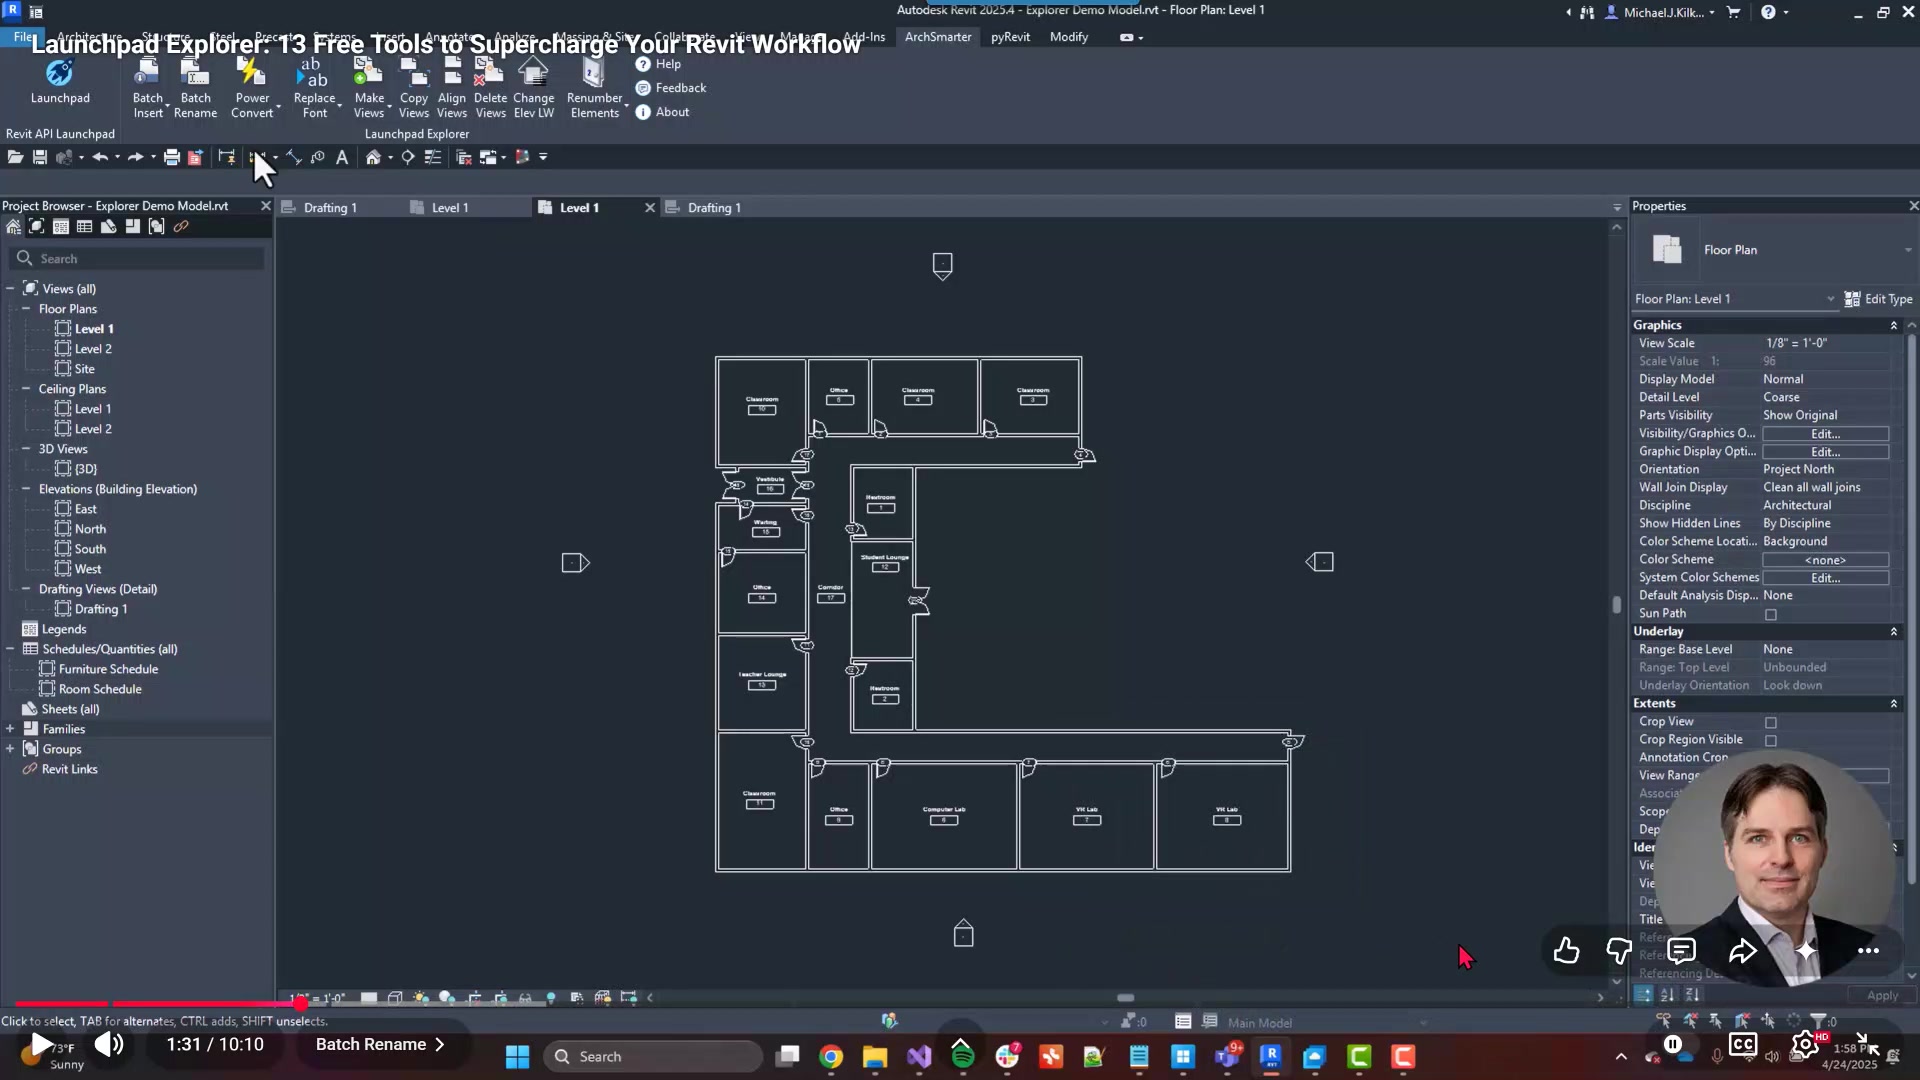Toggle the Thin Lines icon
Image resolution: width=1920 pixels, height=1080 pixels.
click(x=433, y=157)
